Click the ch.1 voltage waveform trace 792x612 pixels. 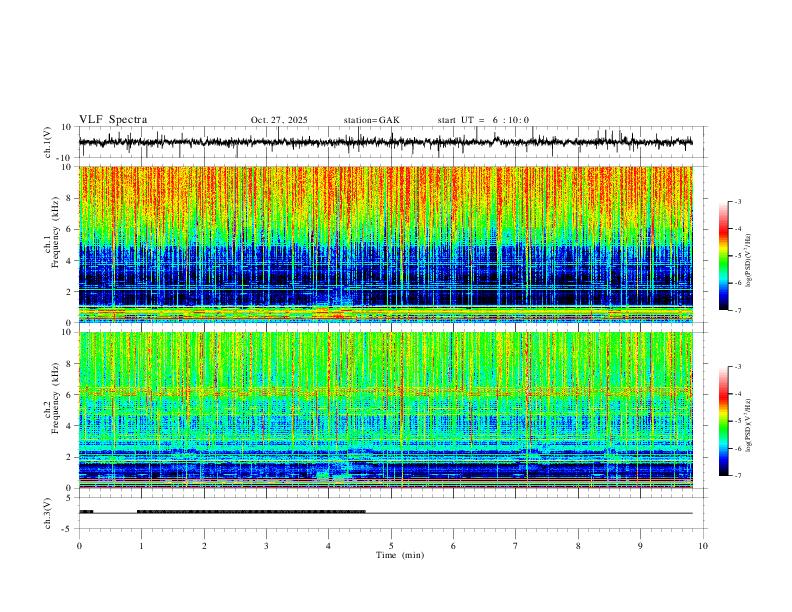tap(385, 142)
